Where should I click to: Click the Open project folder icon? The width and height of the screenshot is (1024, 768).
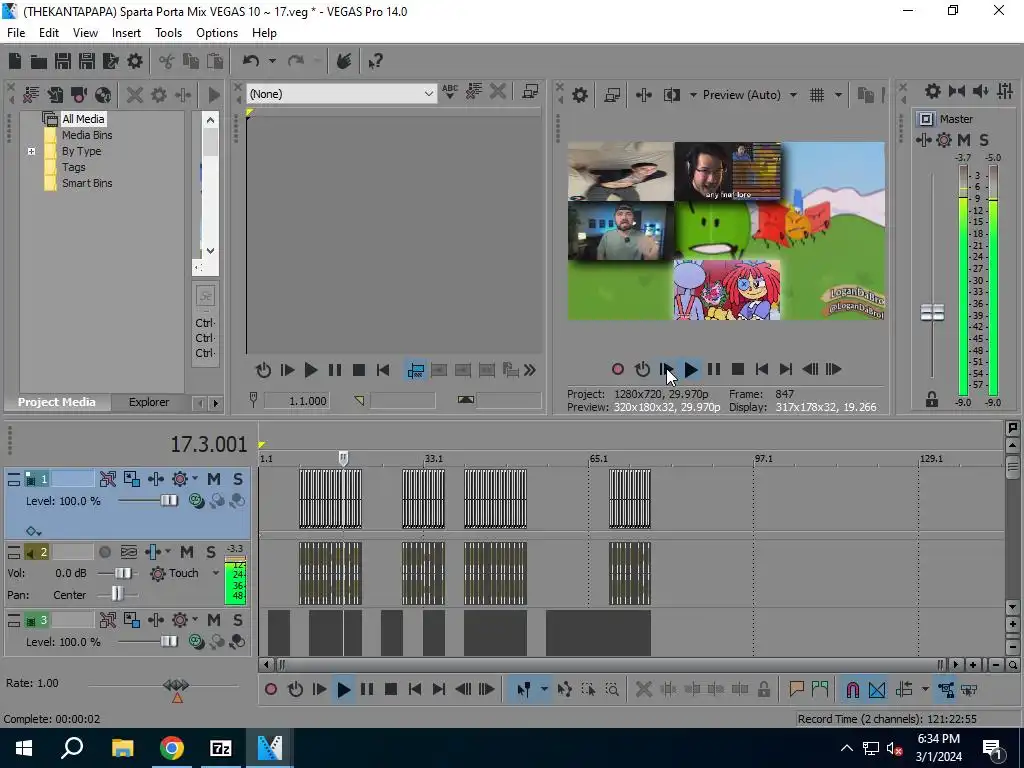click(x=39, y=61)
